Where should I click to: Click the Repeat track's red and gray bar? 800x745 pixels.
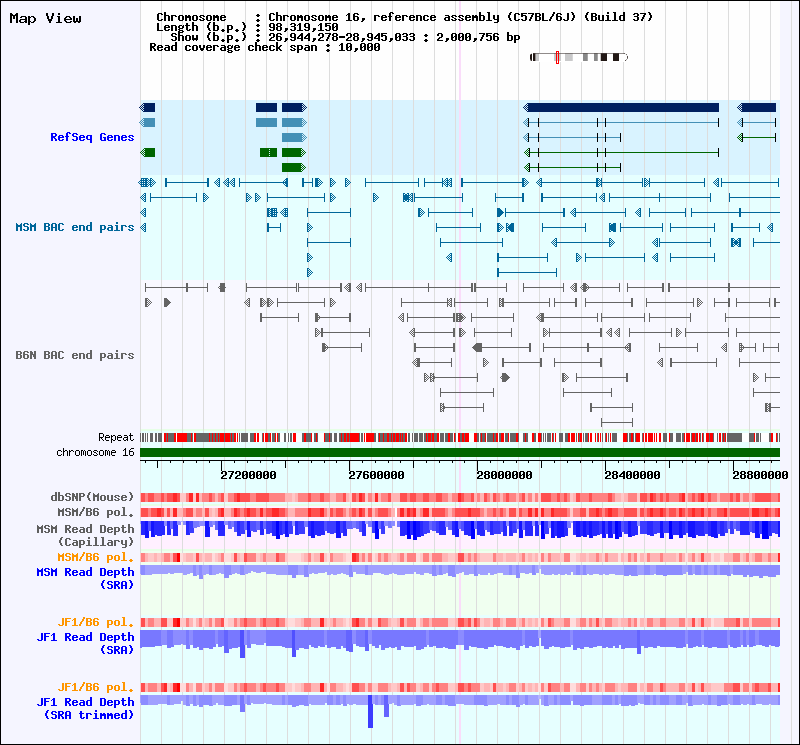pos(460,437)
